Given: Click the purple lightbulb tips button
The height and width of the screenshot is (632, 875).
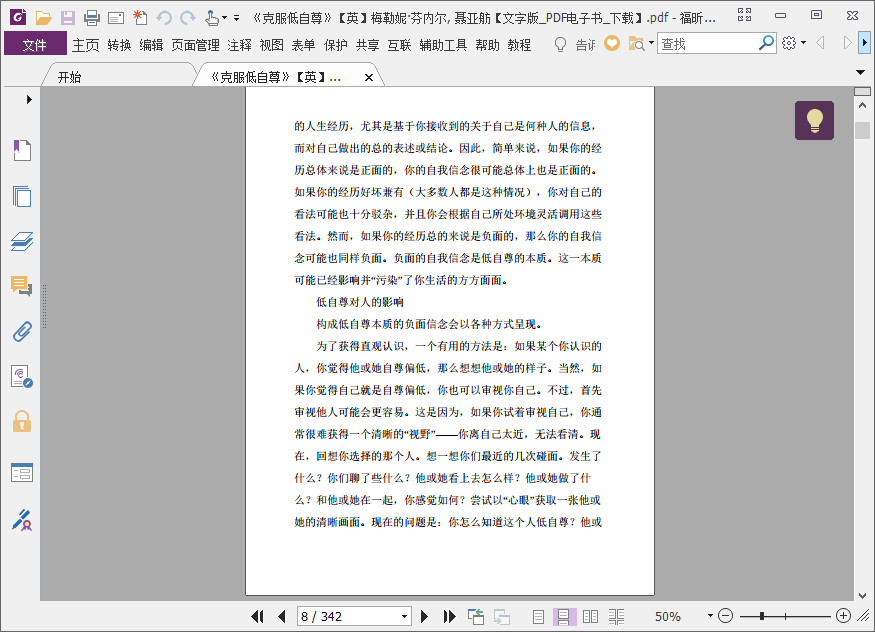Looking at the screenshot, I should tap(814, 120).
